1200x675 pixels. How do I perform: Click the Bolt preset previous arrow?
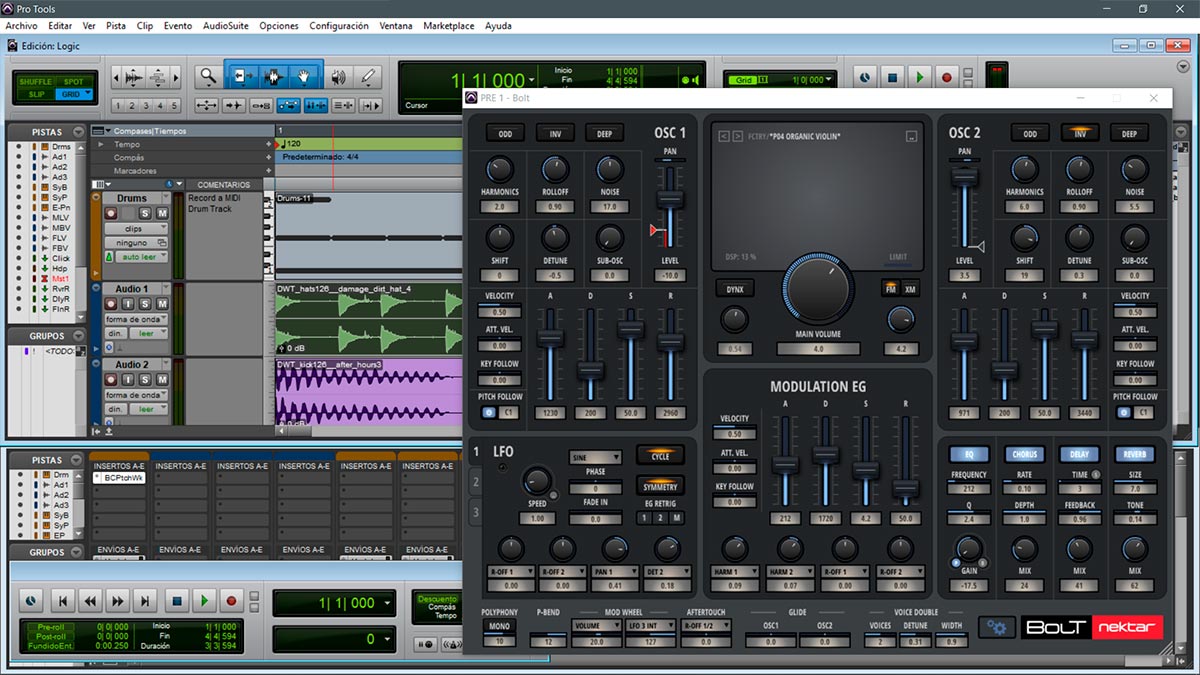click(x=723, y=136)
